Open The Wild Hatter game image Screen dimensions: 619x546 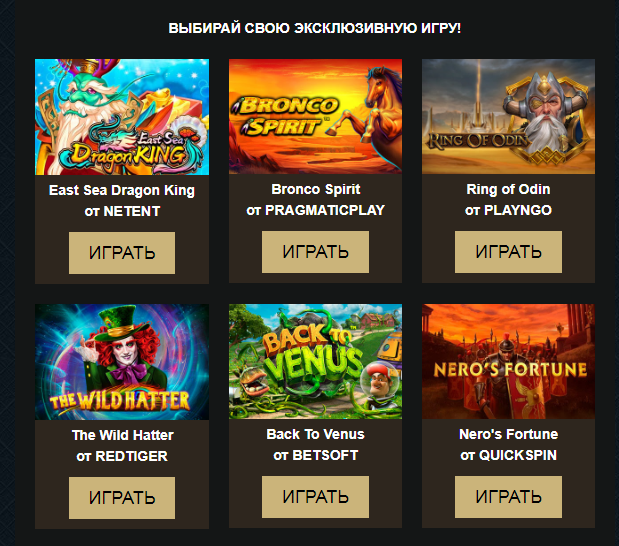122,362
